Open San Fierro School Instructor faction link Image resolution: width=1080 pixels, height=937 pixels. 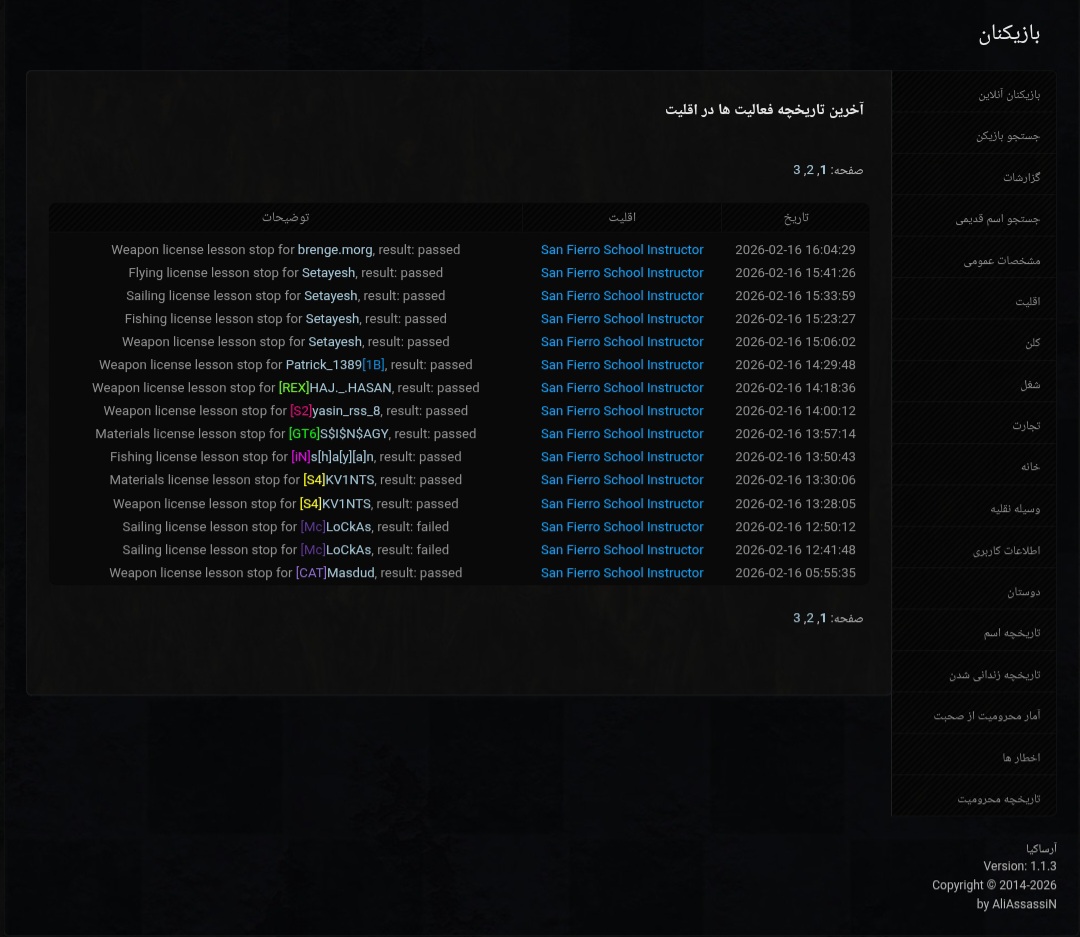[622, 249]
